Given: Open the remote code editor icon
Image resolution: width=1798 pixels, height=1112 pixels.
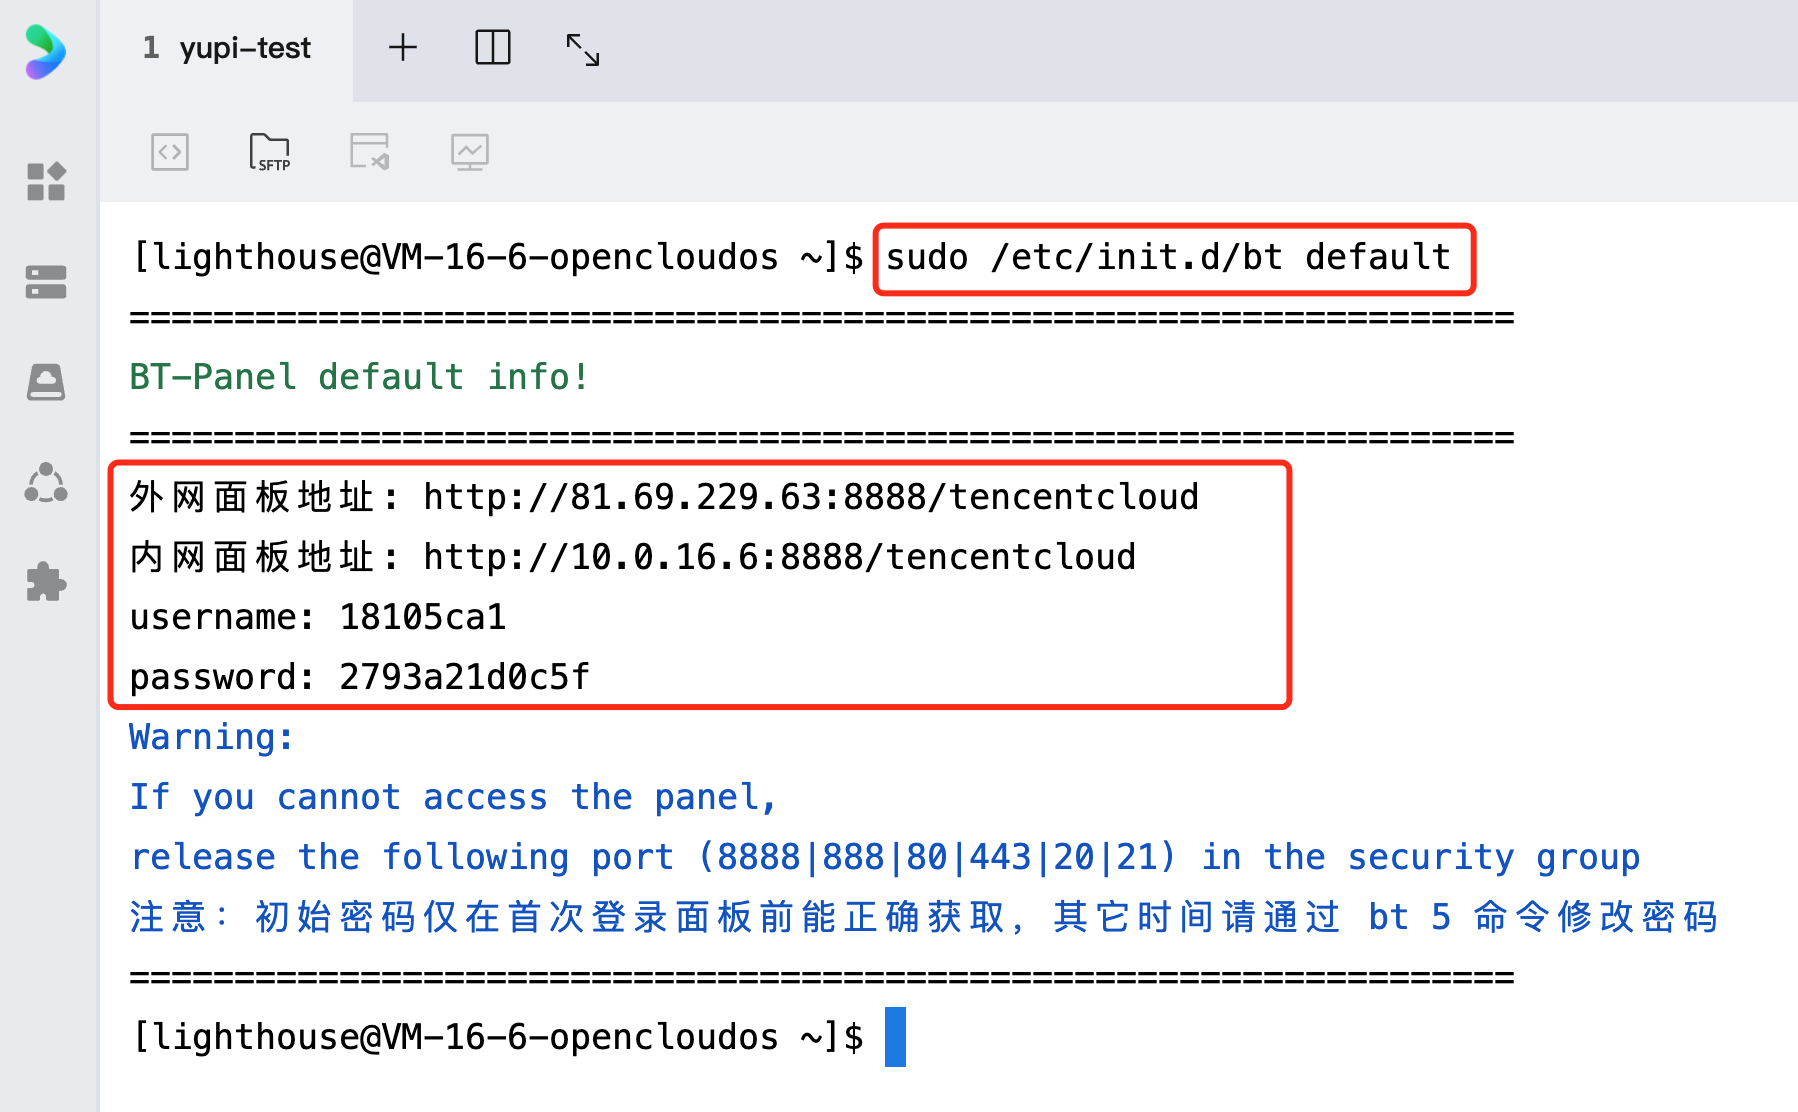Looking at the screenshot, I should coord(369,152).
